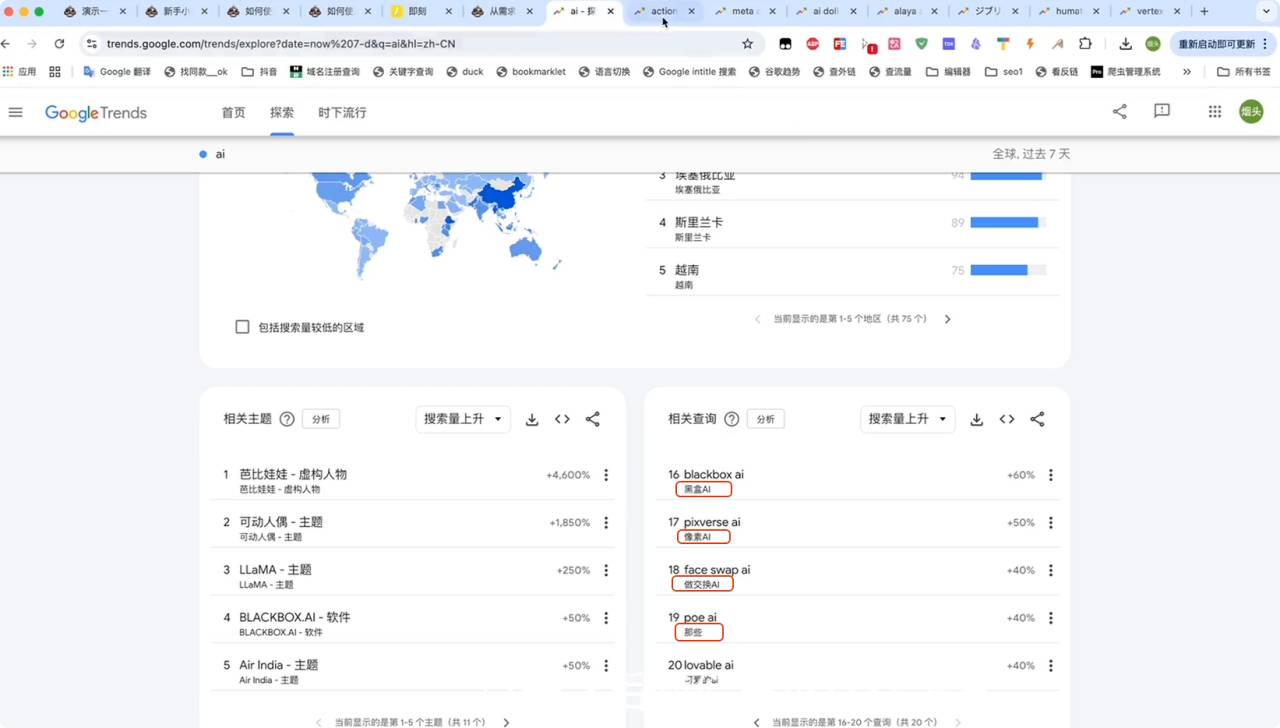Open more options for blackbox ai row
This screenshot has width=1280, height=728.
(x=1050, y=475)
